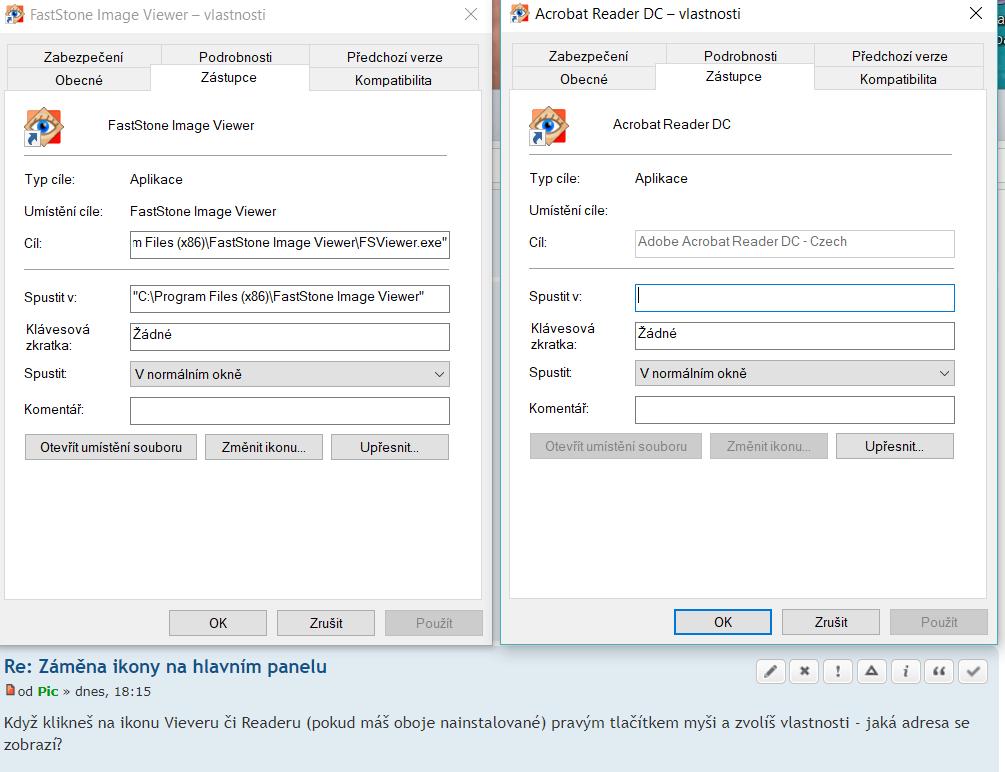Screen dimensions: 1005x772
Task: Click the small post icon before 'od Pic'
Action: [x=10, y=691]
